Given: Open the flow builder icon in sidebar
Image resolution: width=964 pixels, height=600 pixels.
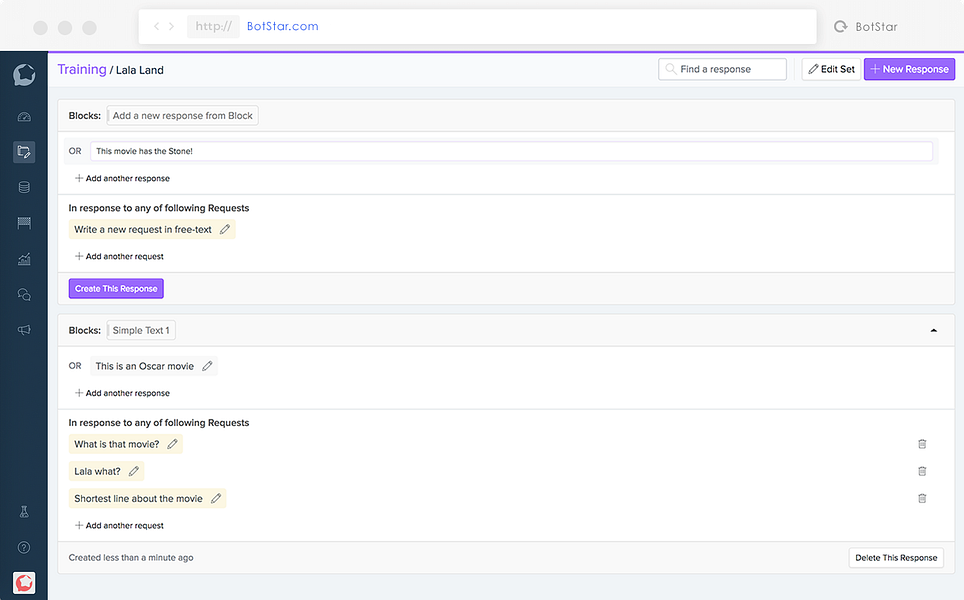Looking at the screenshot, I should point(23,222).
